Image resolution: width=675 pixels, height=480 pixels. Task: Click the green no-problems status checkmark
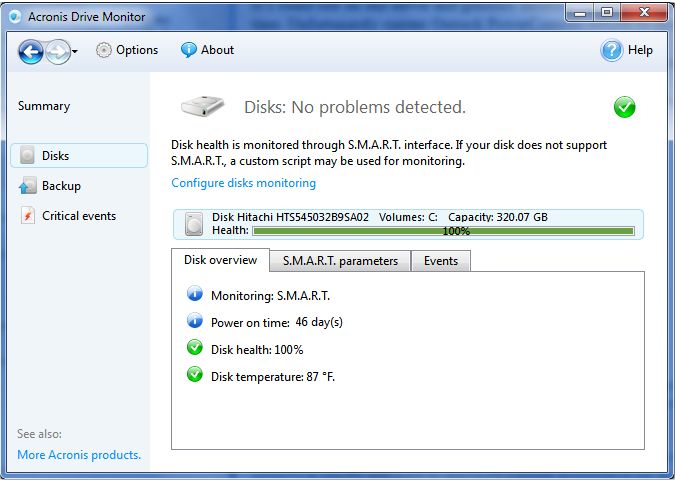click(x=625, y=107)
